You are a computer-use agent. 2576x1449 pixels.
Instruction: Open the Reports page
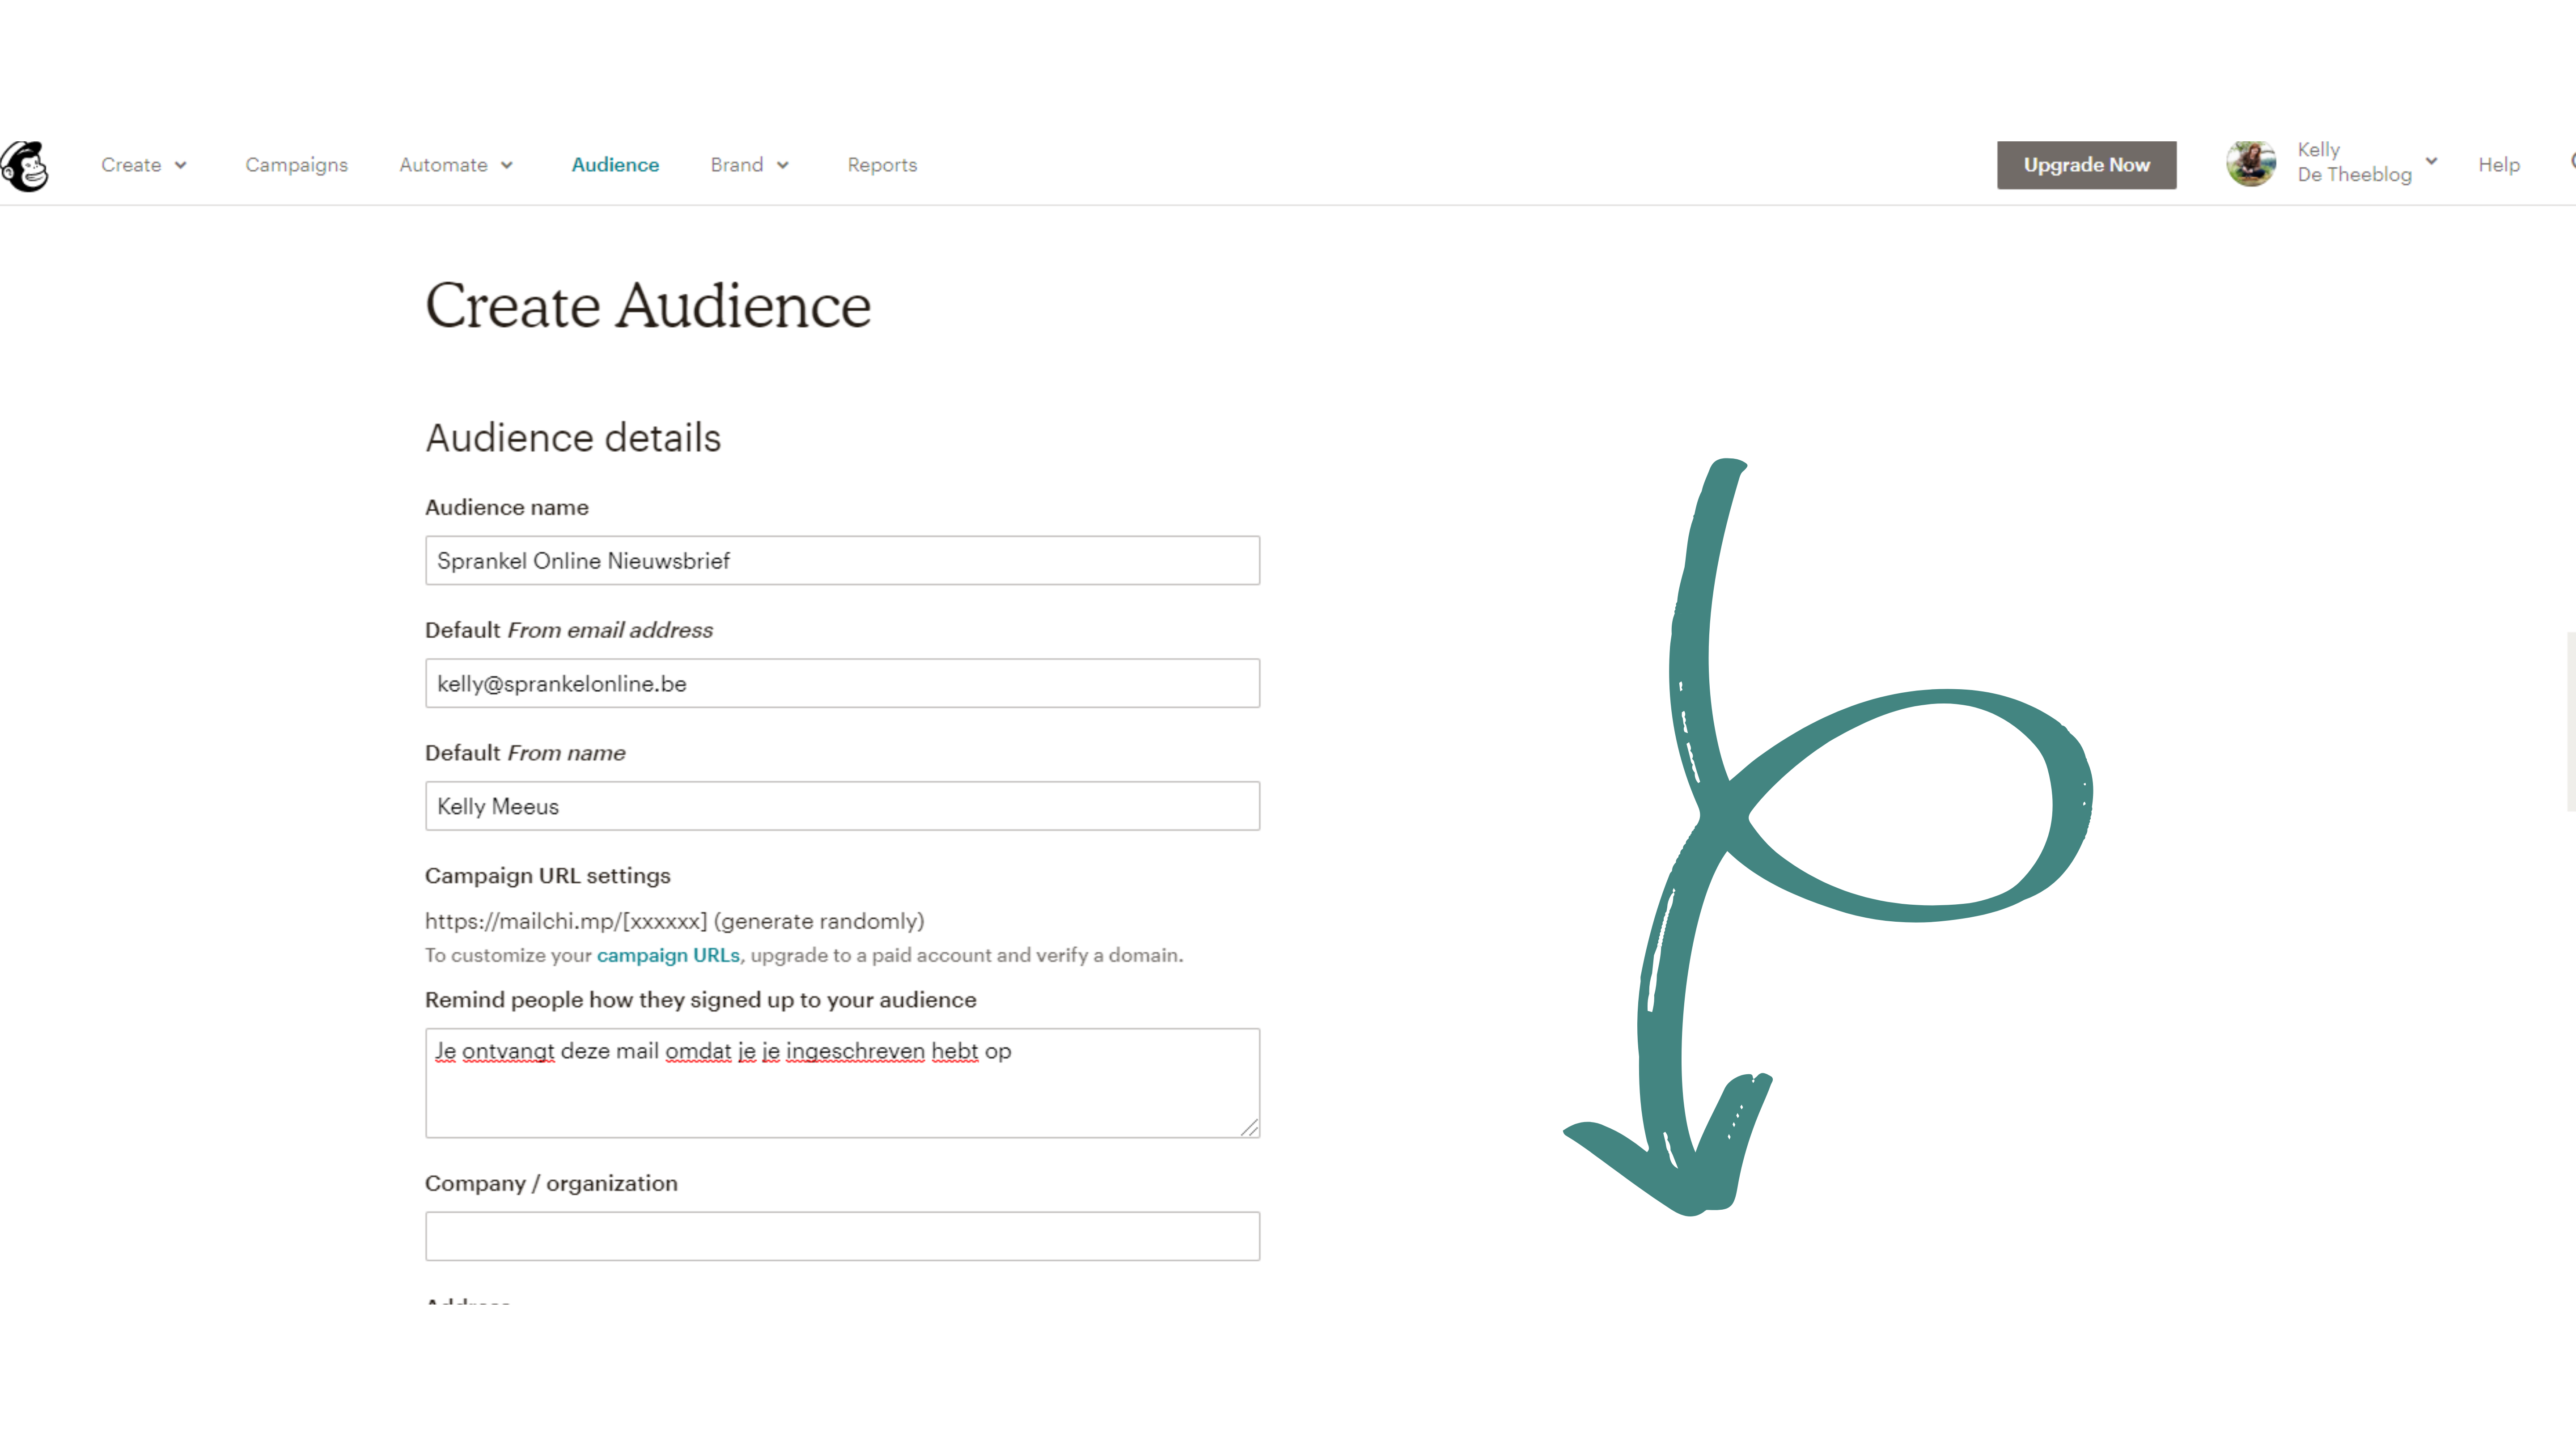882,165
